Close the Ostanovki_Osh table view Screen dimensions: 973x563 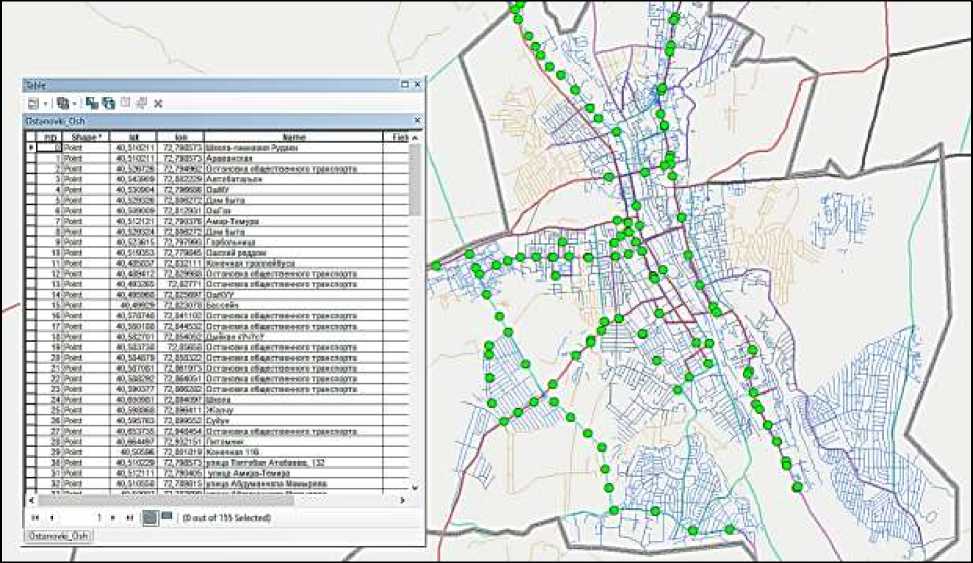click(417, 120)
